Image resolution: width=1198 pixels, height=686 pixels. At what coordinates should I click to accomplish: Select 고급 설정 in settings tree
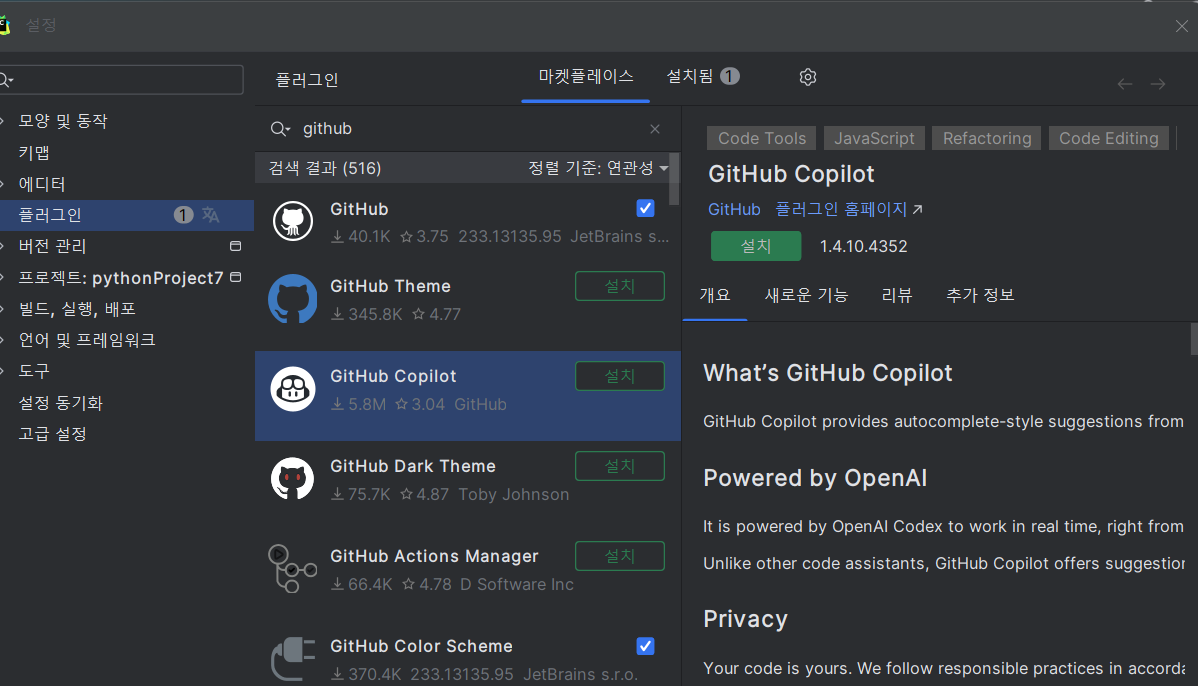[53, 434]
